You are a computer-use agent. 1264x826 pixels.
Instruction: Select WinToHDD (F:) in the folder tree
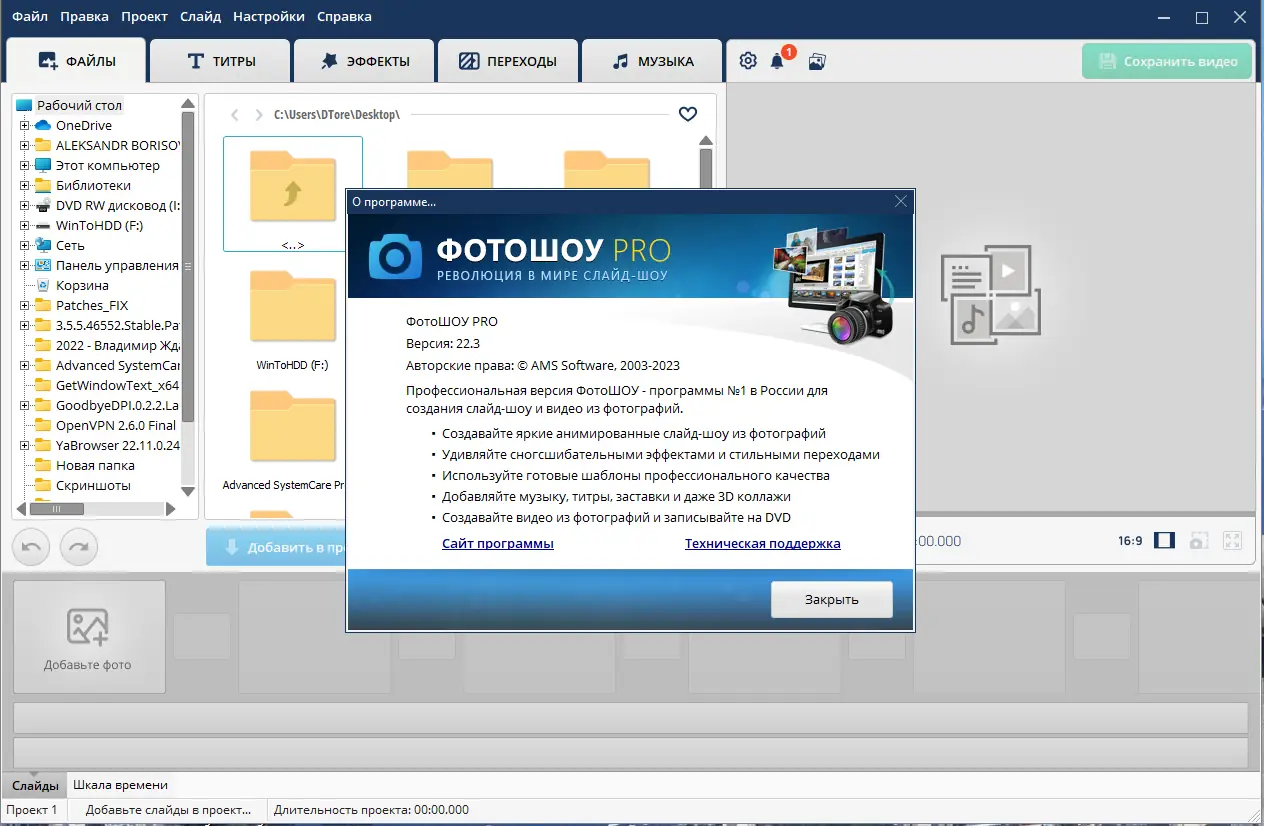coord(100,226)
